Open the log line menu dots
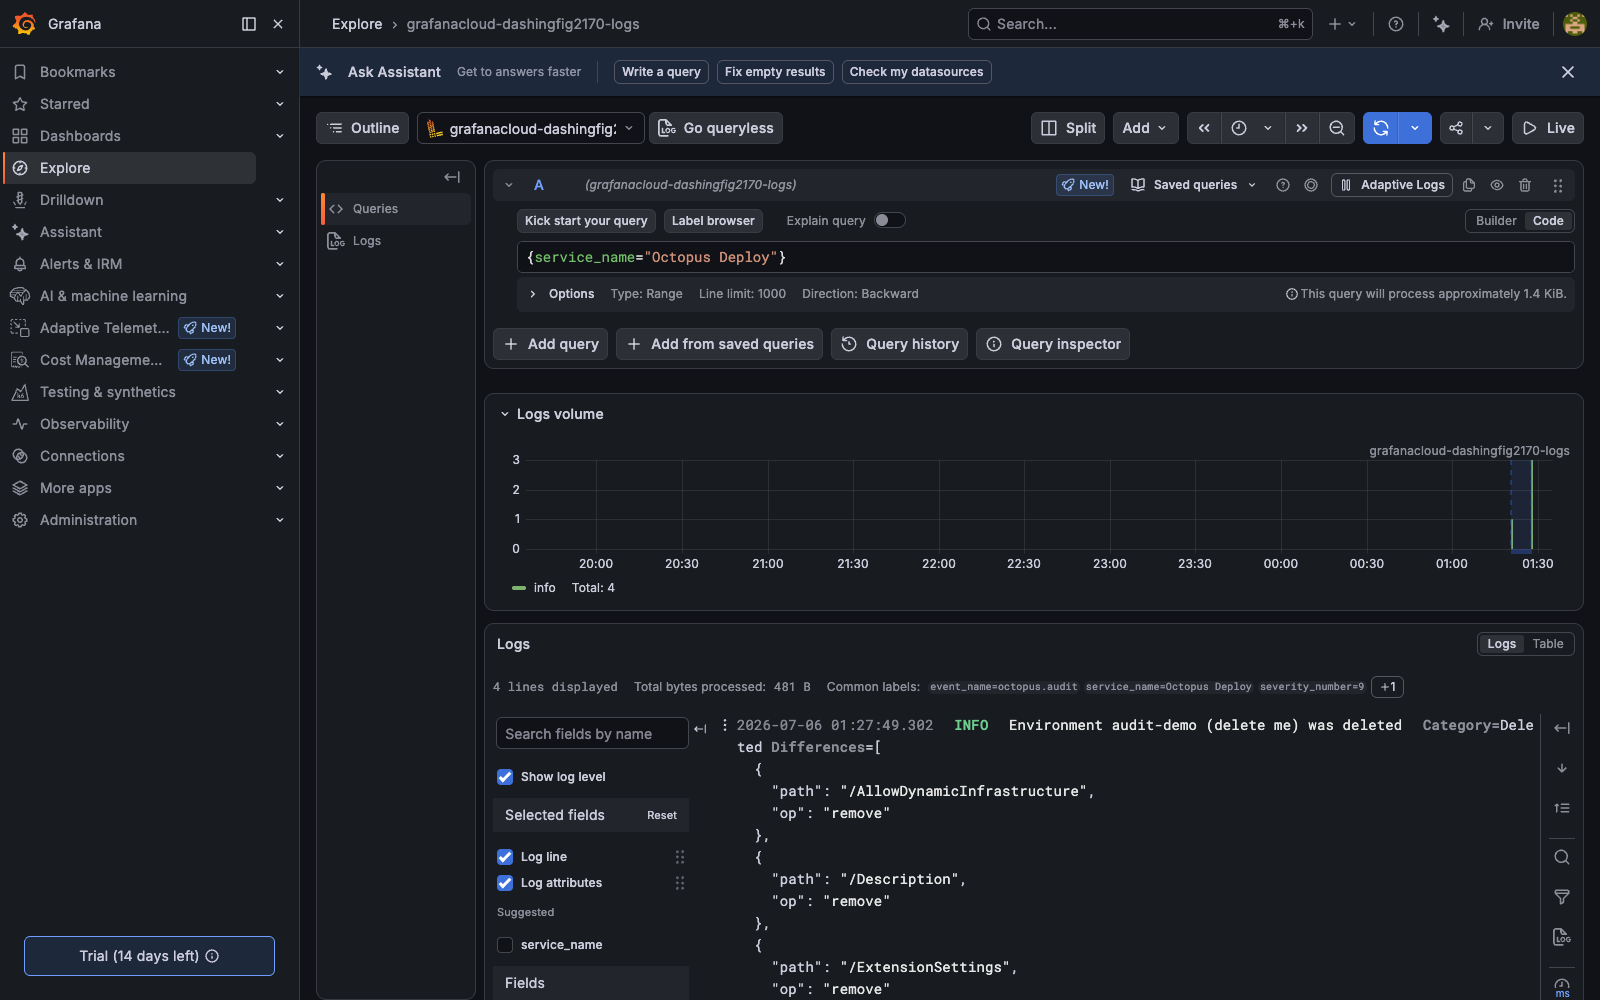Screen dimensions: 1600x1000 coord(724,725)
